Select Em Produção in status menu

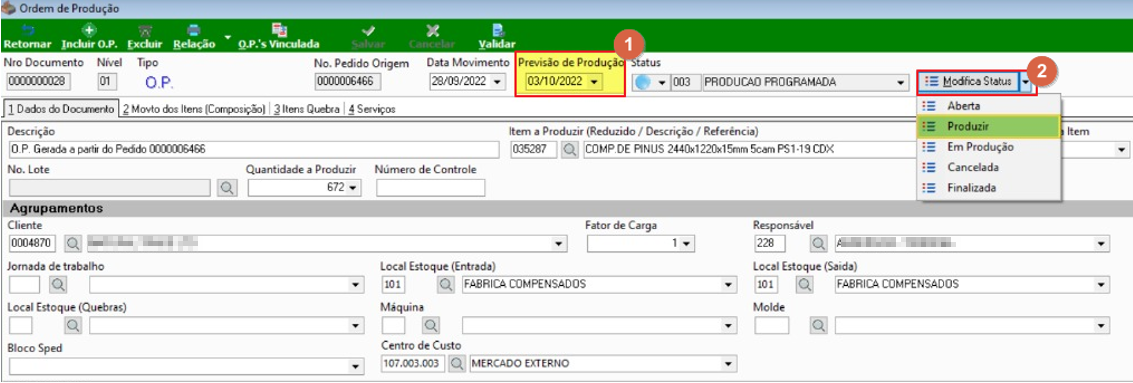click(988, 147)
